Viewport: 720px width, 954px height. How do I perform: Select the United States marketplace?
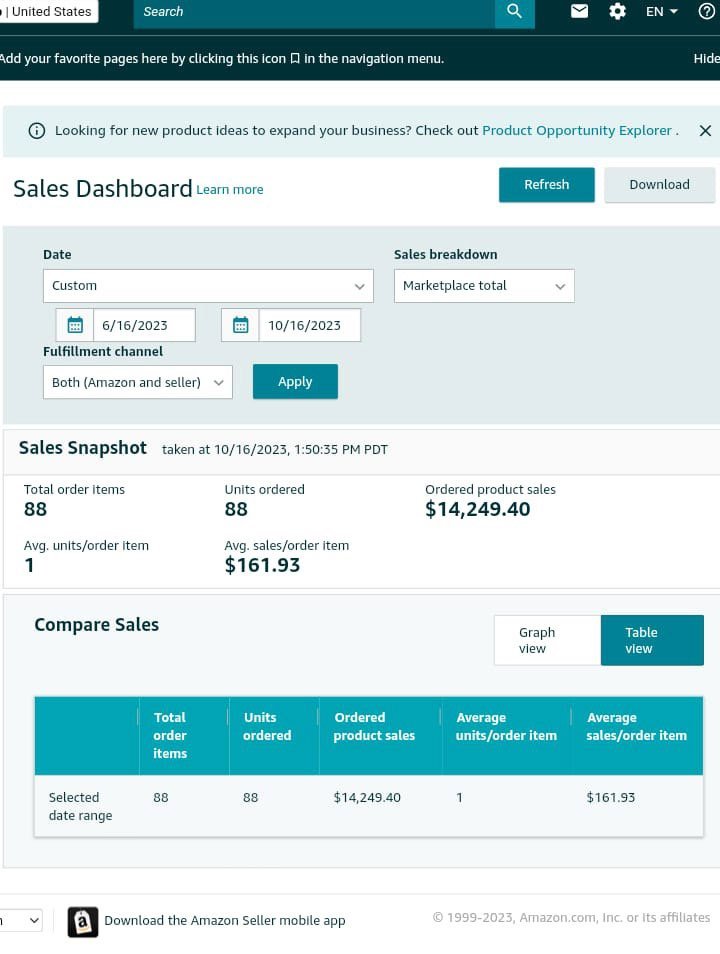pos(50,11)
